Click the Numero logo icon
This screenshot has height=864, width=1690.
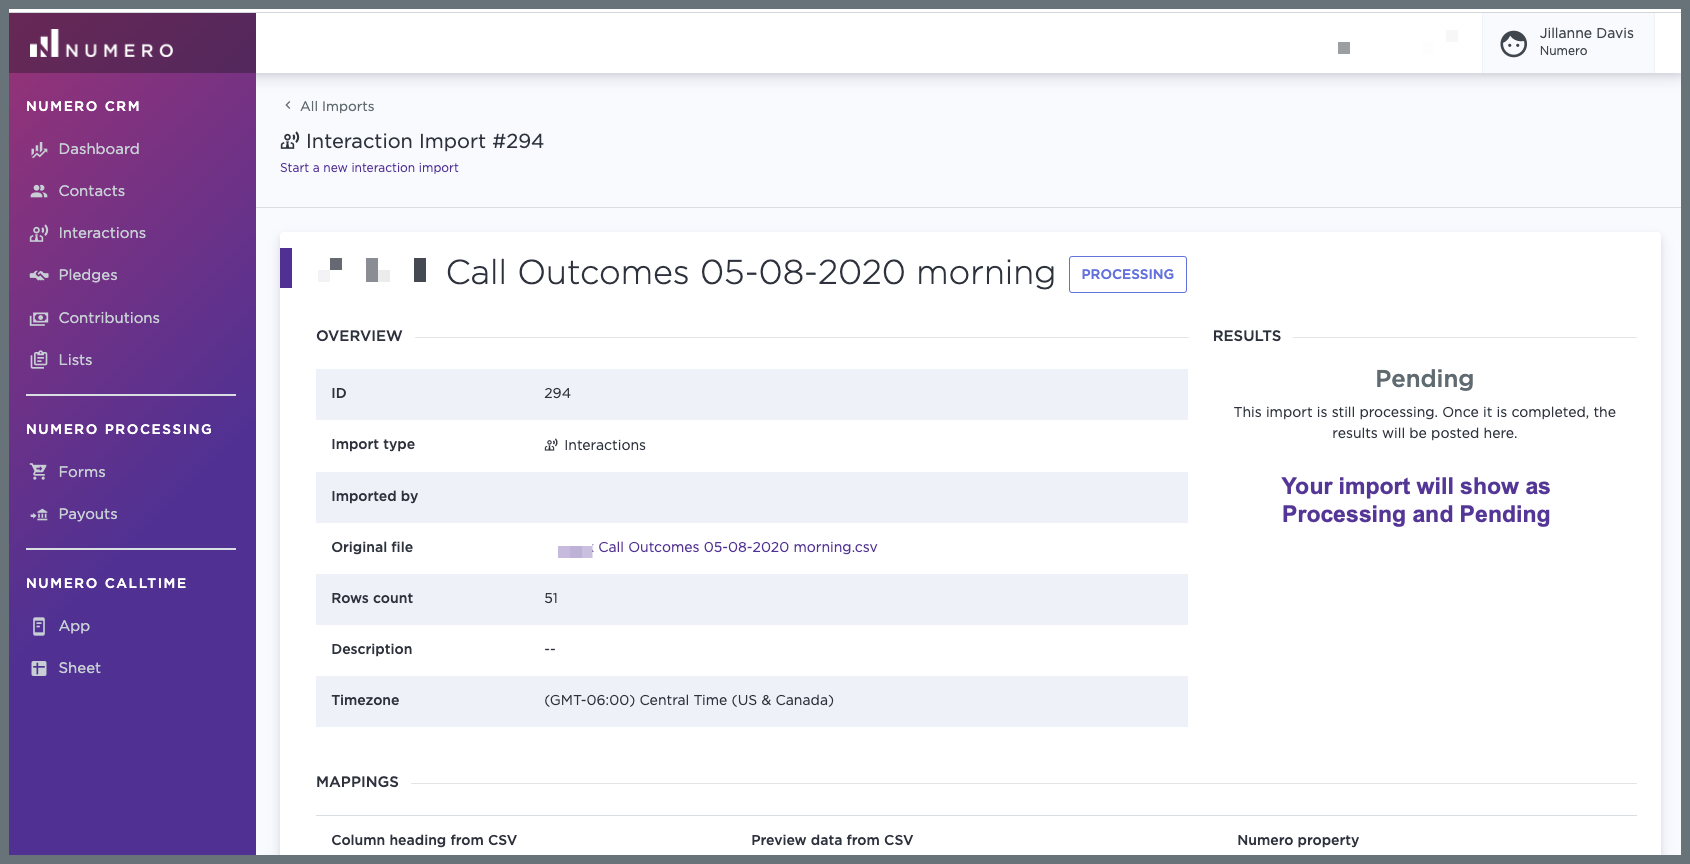[44, 43]
